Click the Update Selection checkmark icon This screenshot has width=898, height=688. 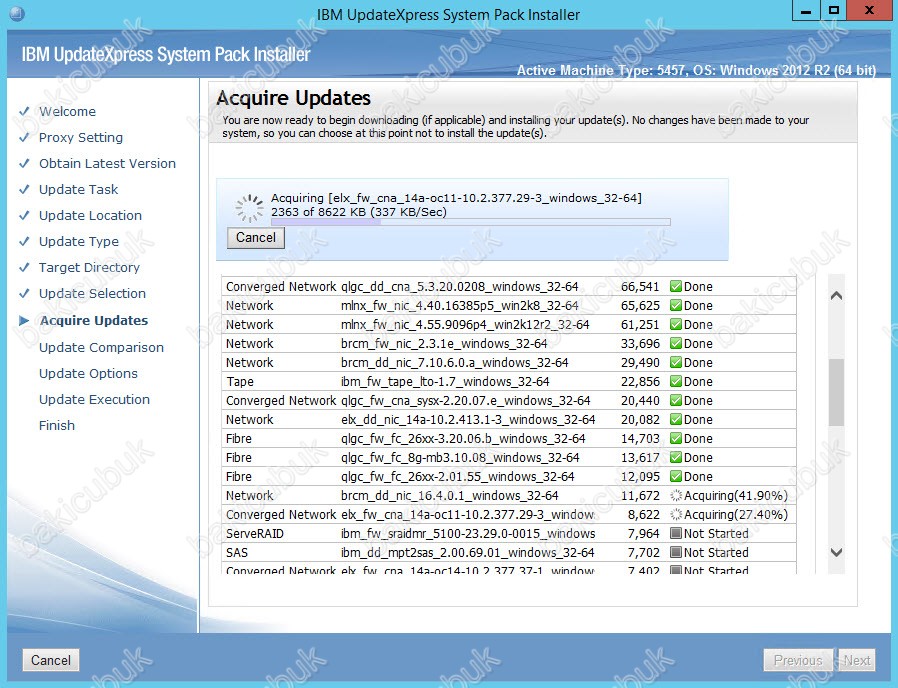coord(24,293)
